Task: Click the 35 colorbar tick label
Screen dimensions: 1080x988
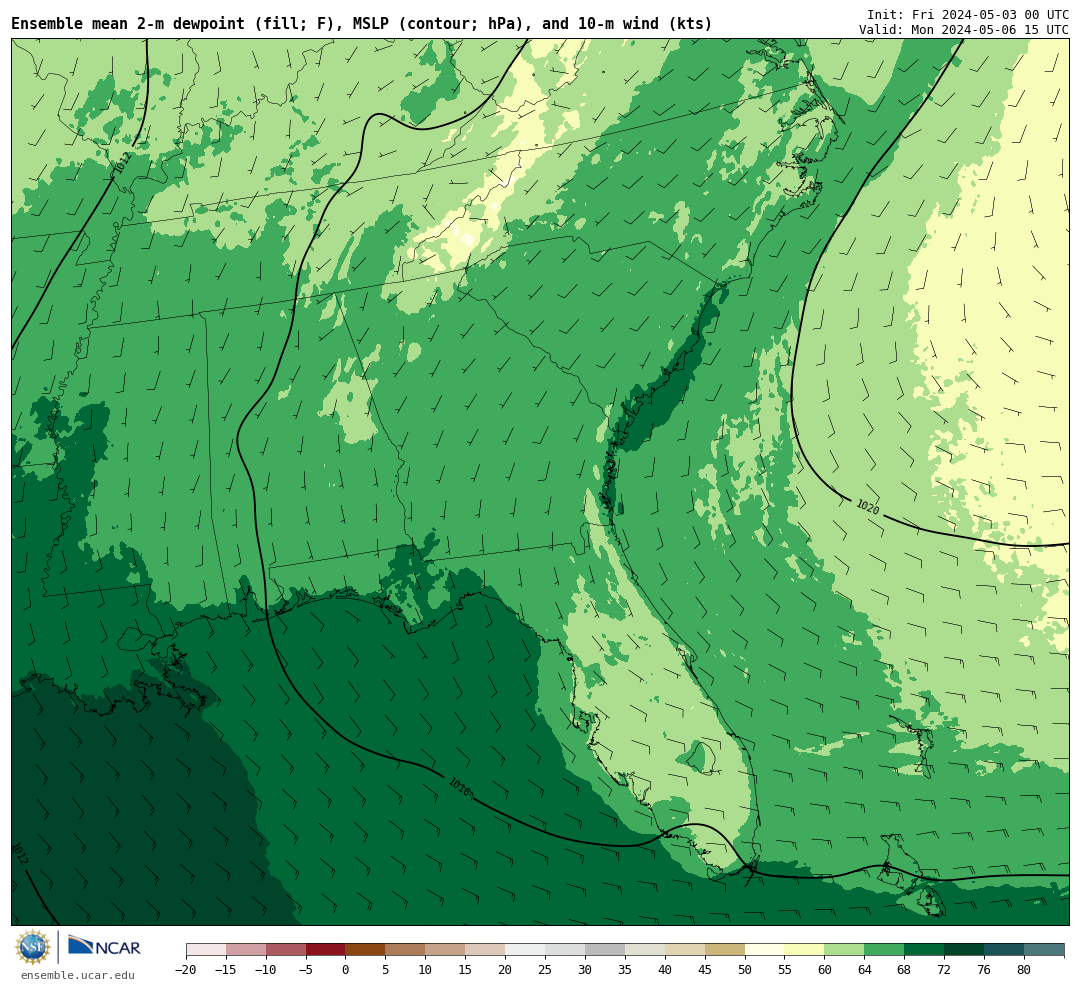Action: tap(625, 970)
